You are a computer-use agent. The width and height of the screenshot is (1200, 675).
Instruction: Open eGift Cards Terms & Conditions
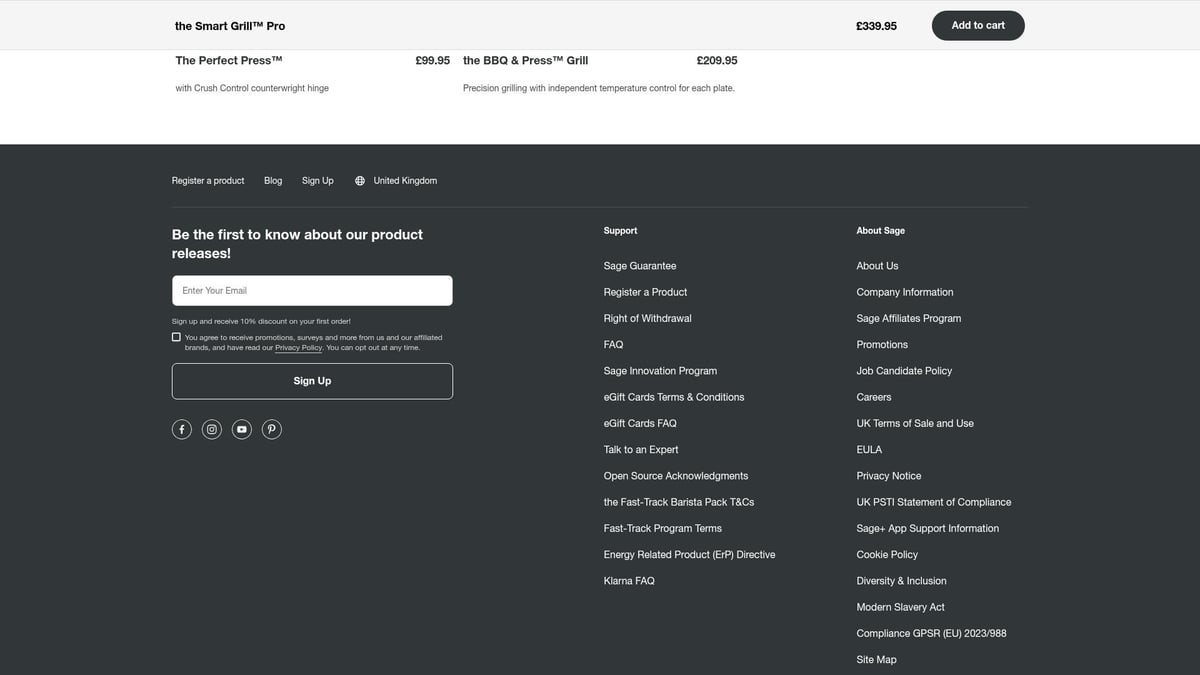click(x=674, y=397)
